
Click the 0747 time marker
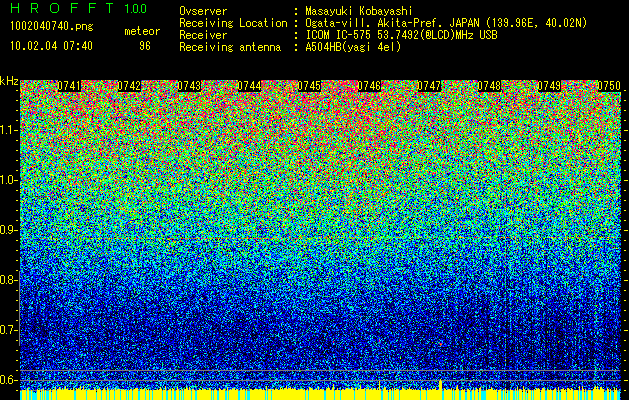click(429, 86)
